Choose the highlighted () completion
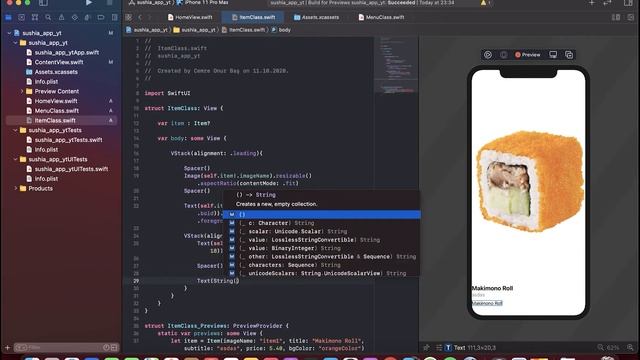 pyautogui.click(x=322, y=215)
